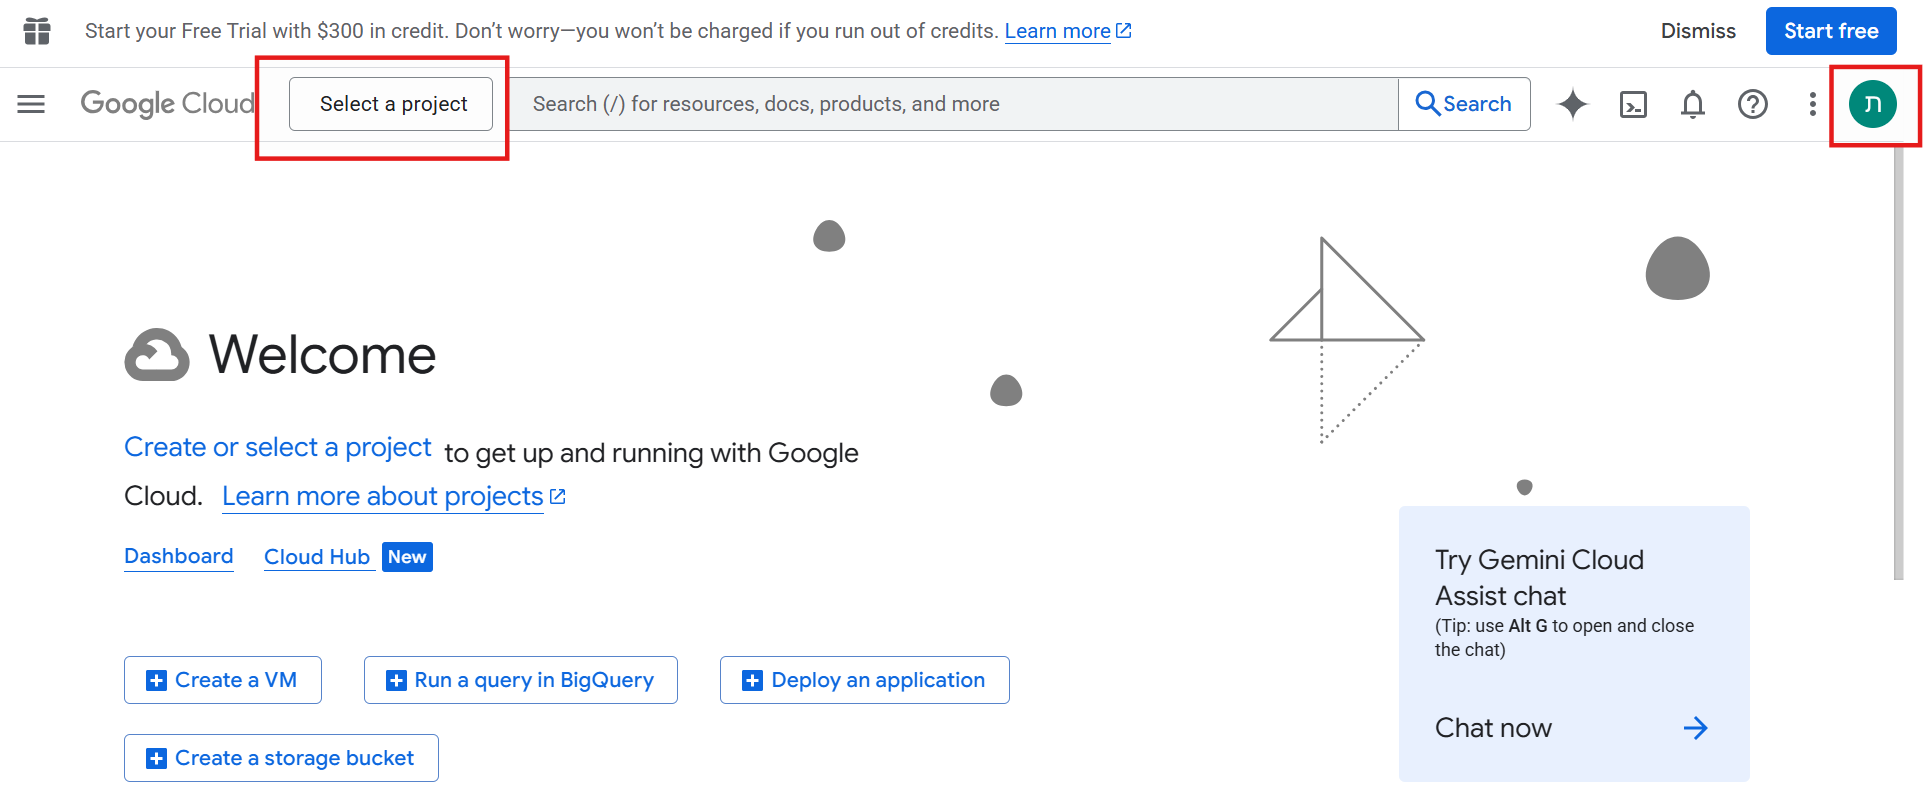Dismiss the free trial banner
Viewport: 1923px width, 802px height.
[x=1697, y=31]
